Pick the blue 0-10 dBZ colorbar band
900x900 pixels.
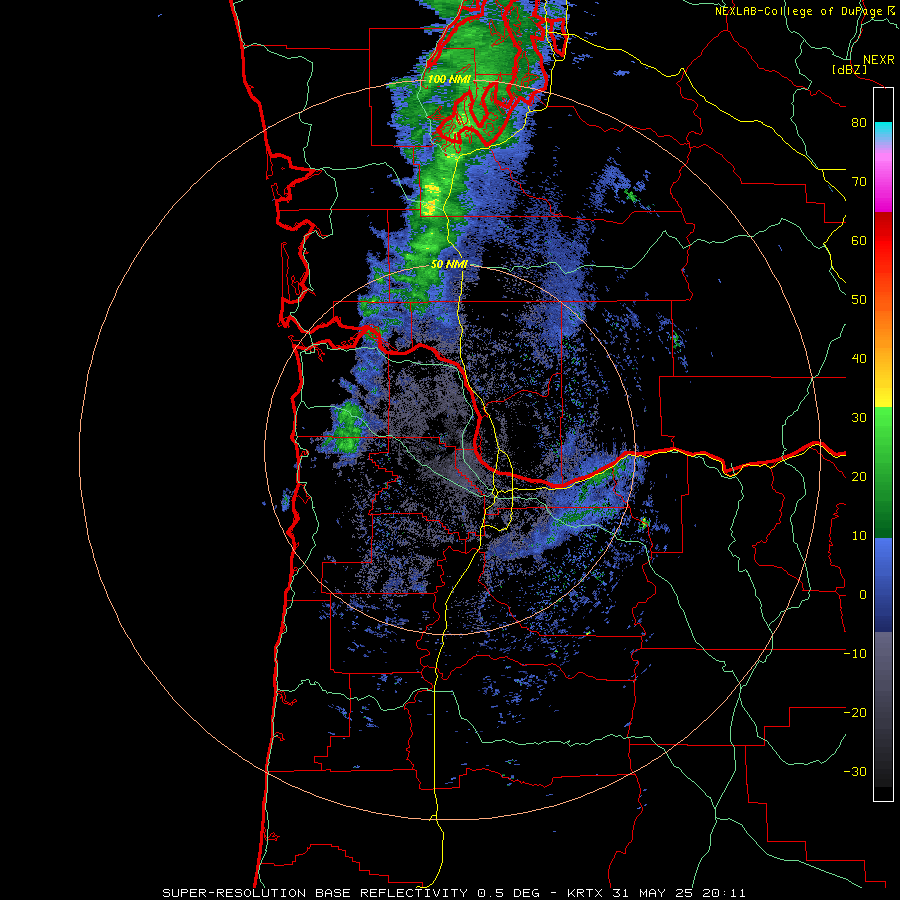tap(883, 565)
